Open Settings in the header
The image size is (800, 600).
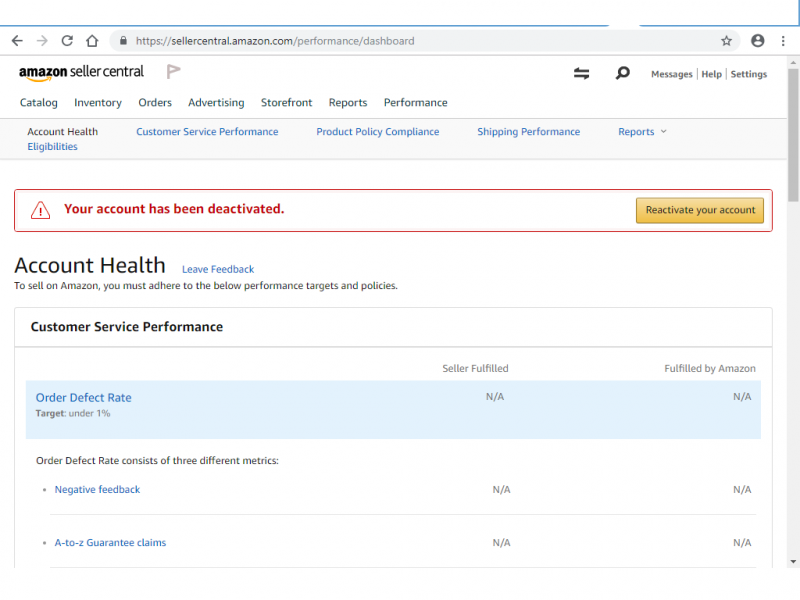(x=748, y=74)
